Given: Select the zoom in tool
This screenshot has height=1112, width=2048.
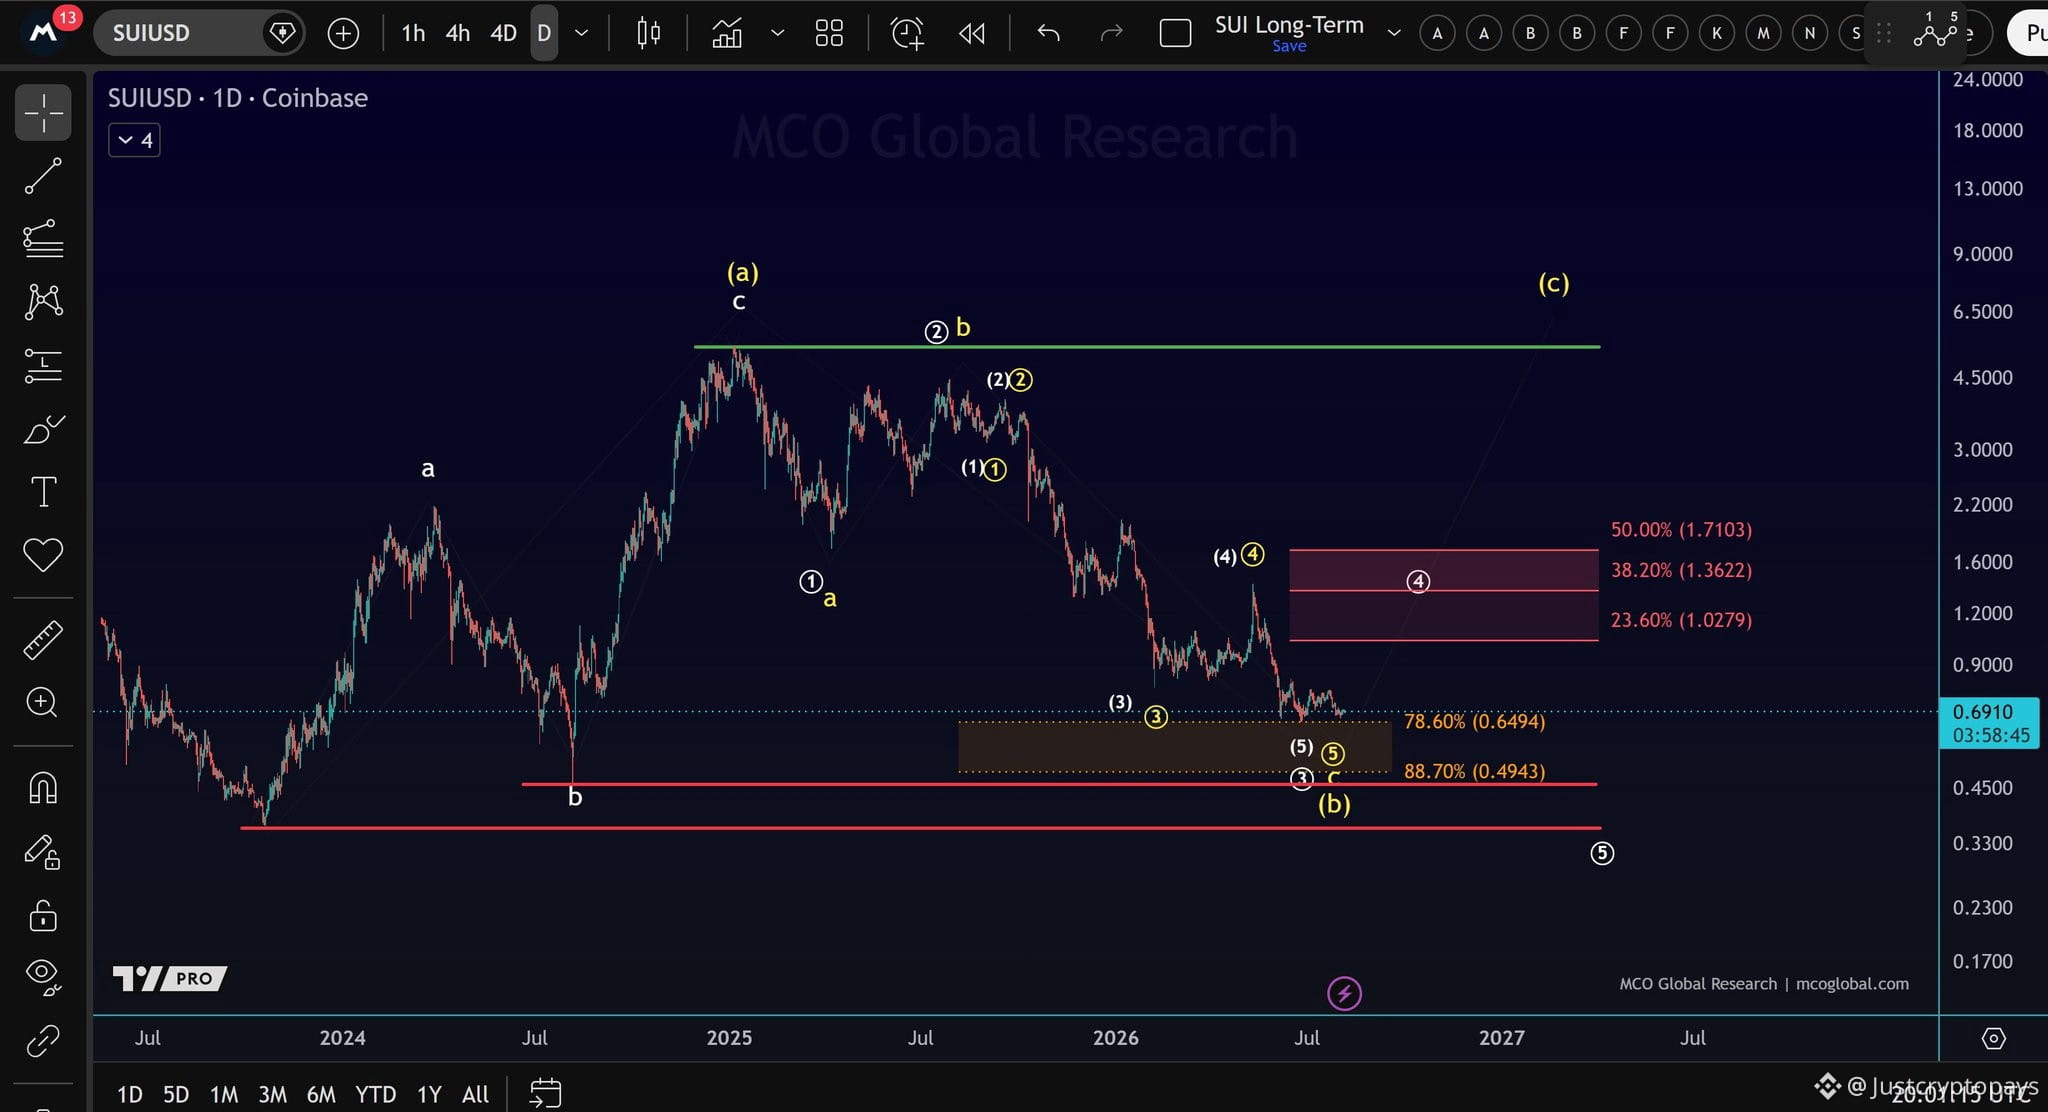Looking at the screenshot, I should click(43, 702).
